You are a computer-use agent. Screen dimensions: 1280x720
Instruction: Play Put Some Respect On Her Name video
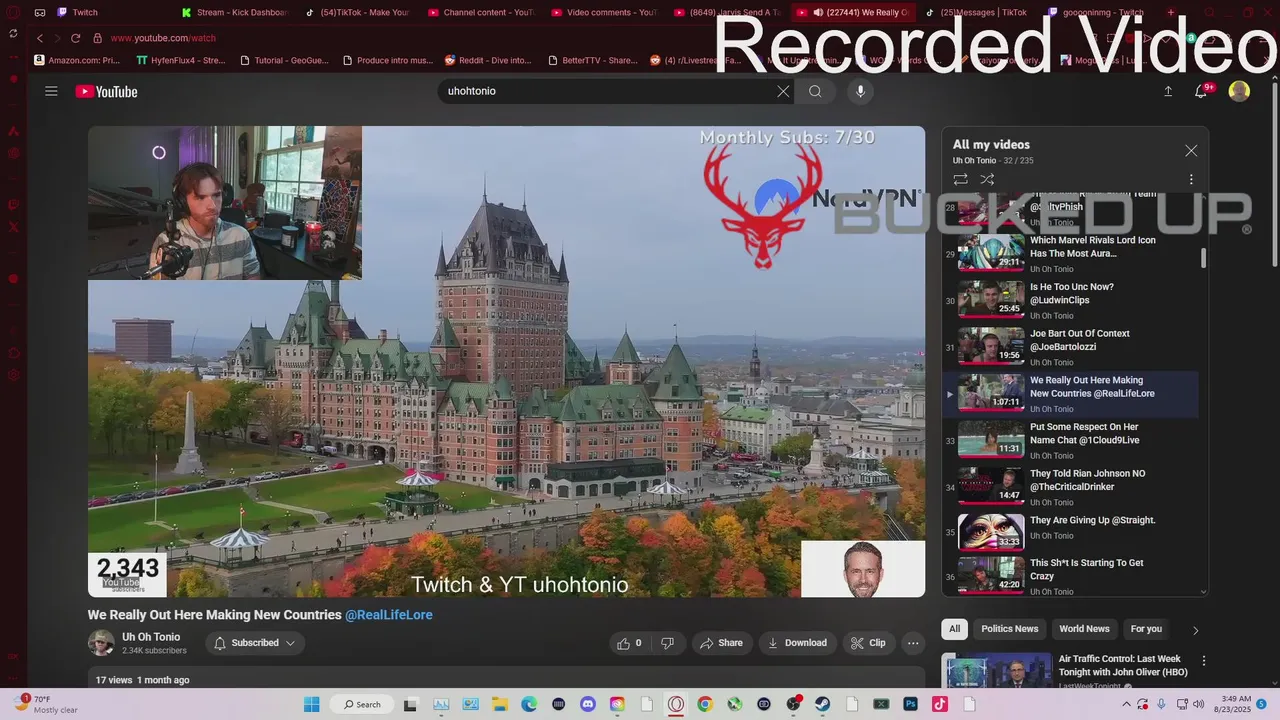coord(1070,440)
